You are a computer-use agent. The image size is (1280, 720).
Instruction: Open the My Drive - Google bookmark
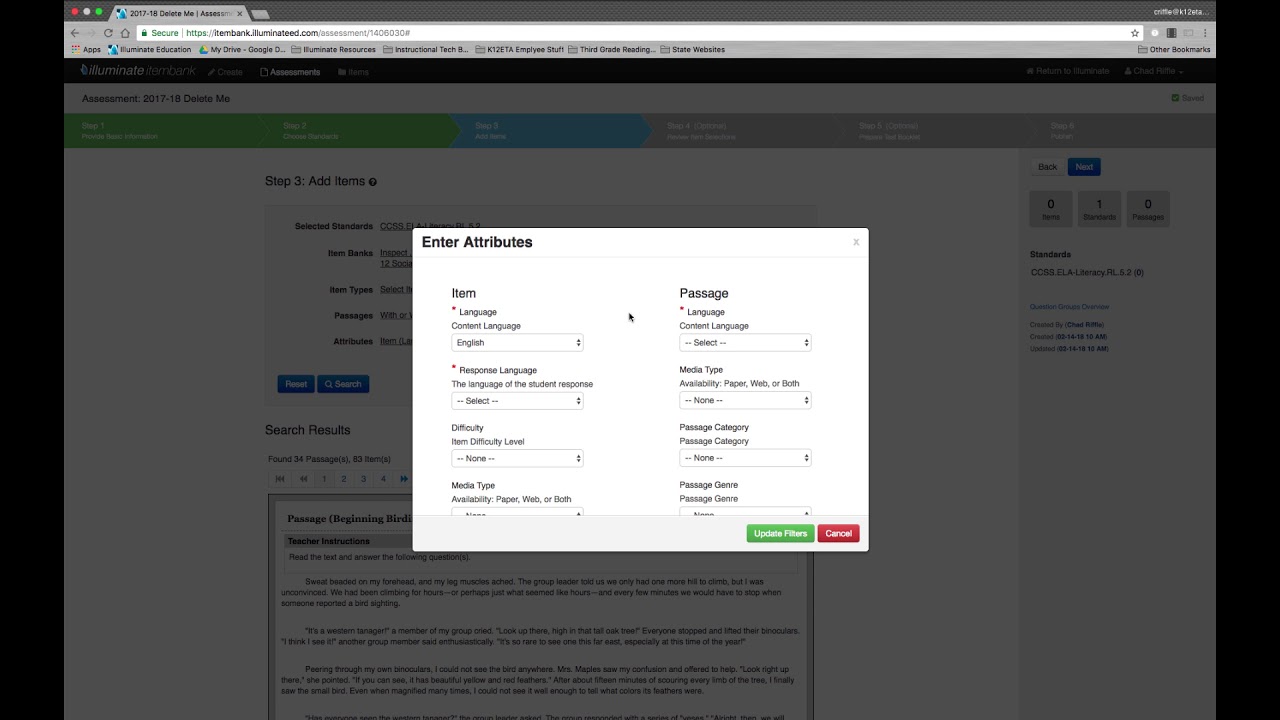tap(242, 49)
